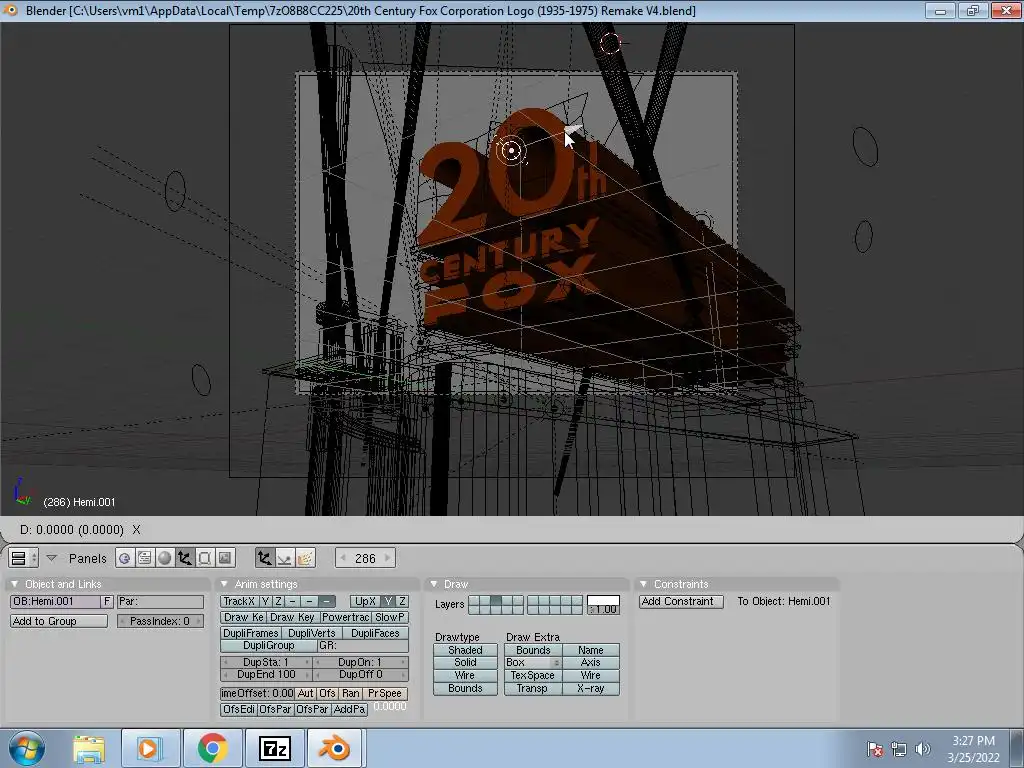
Task: Select the Editing context icon
Action: (204, 558)
